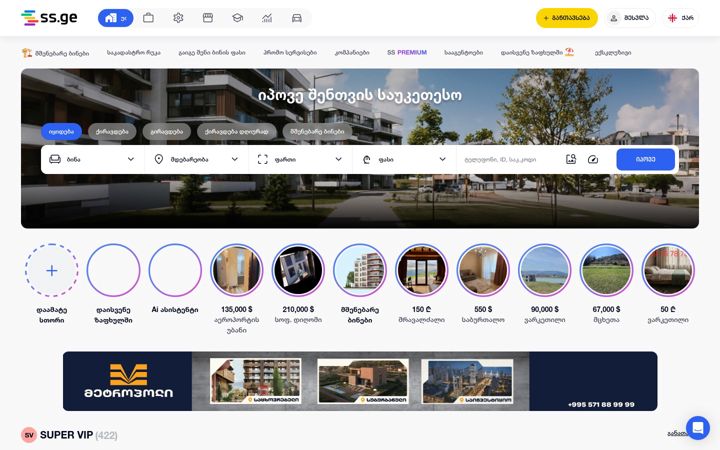
Task: Open the 210,000 $ story thumbnail
Action: [x=298, y=270]
